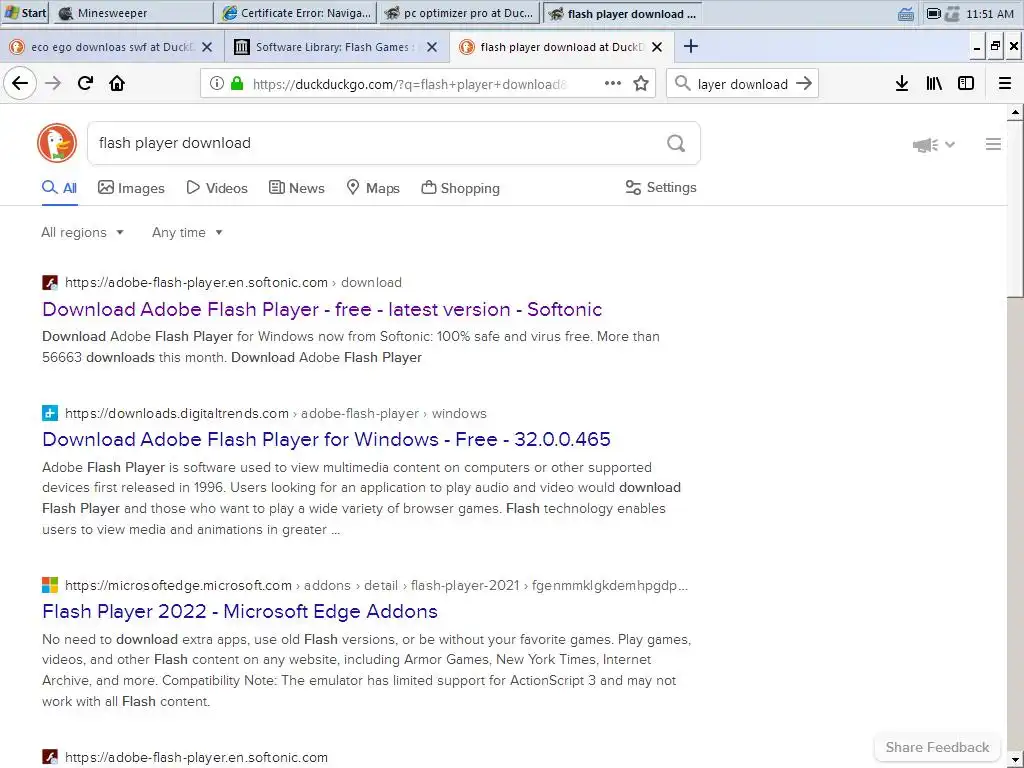Click the page scrollbar up arrow

tap(1015, 113)
